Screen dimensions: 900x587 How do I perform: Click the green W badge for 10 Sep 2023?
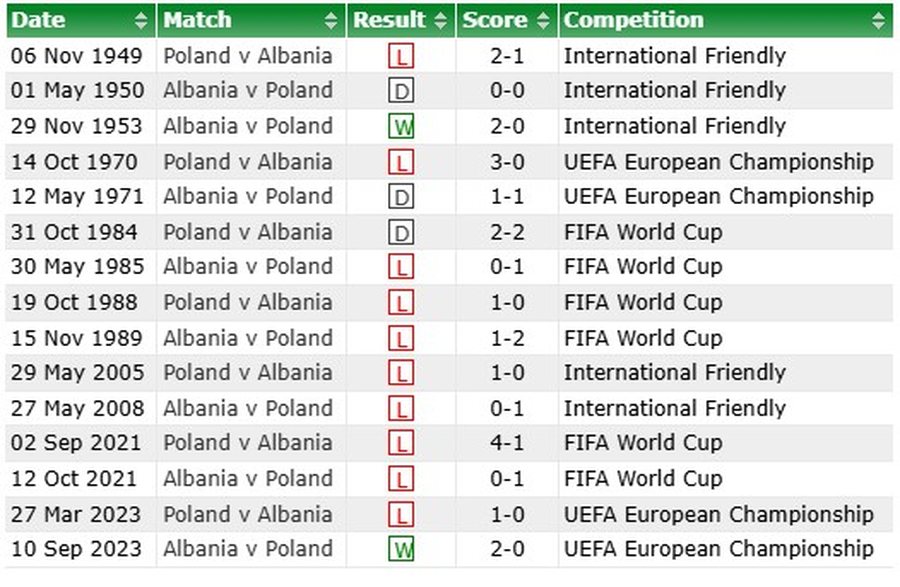click(x=401, y=550)
